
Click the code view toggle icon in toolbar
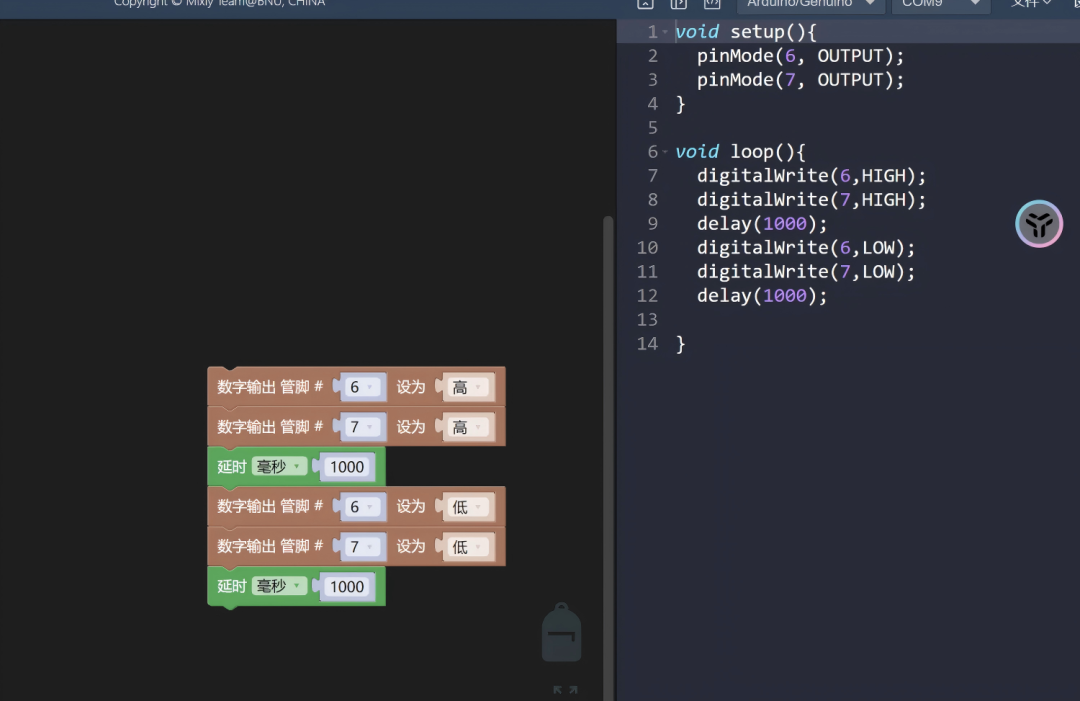tap(711, 4)
